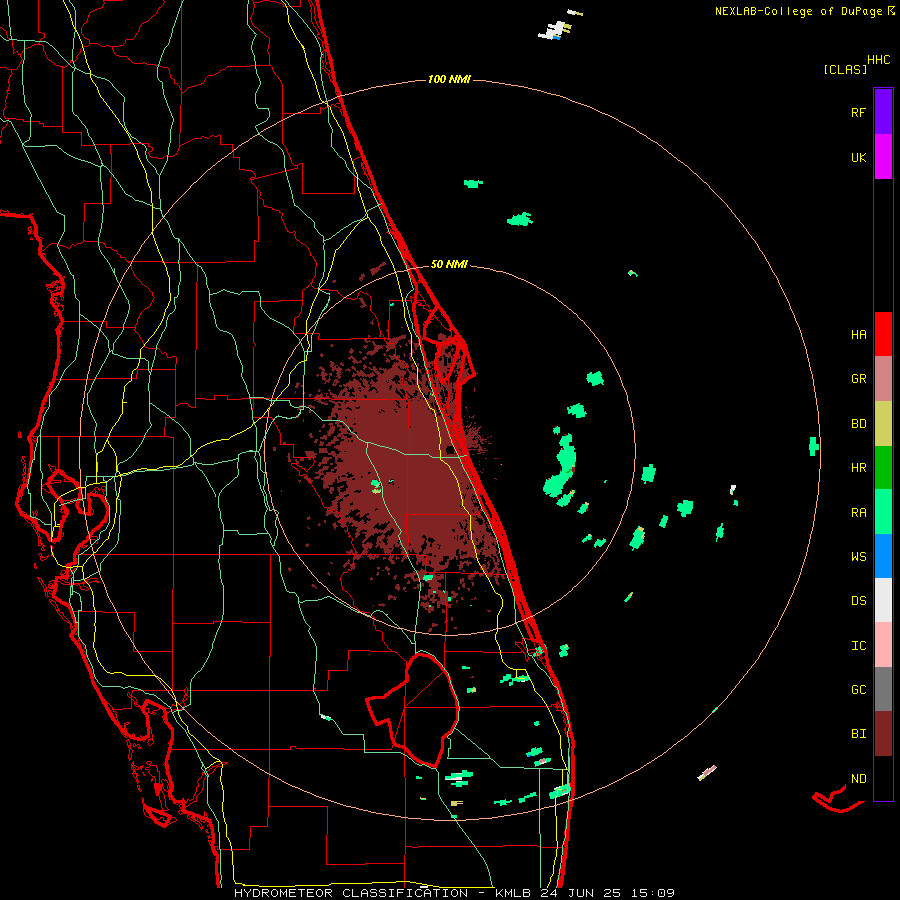Click the "HYDROMETEOR CLASSIFICATION" title text
Viewport: 900px width, 900px height.
pos(351,893)
